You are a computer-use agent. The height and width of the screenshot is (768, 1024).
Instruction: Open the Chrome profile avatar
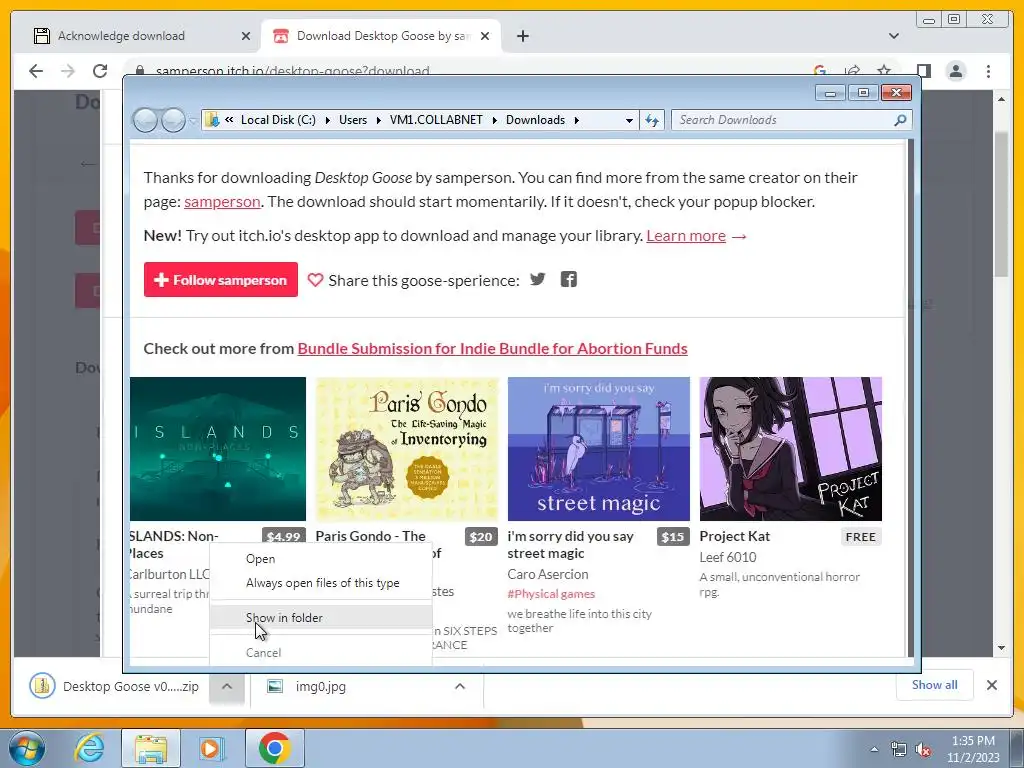pos(956,71)
